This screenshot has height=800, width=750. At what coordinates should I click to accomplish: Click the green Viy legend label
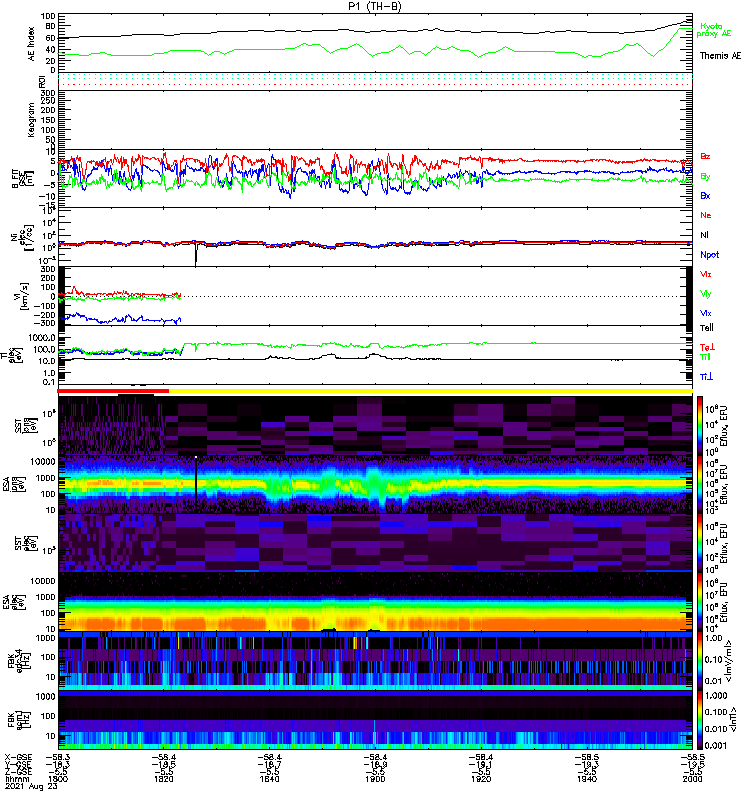(705, 294)
